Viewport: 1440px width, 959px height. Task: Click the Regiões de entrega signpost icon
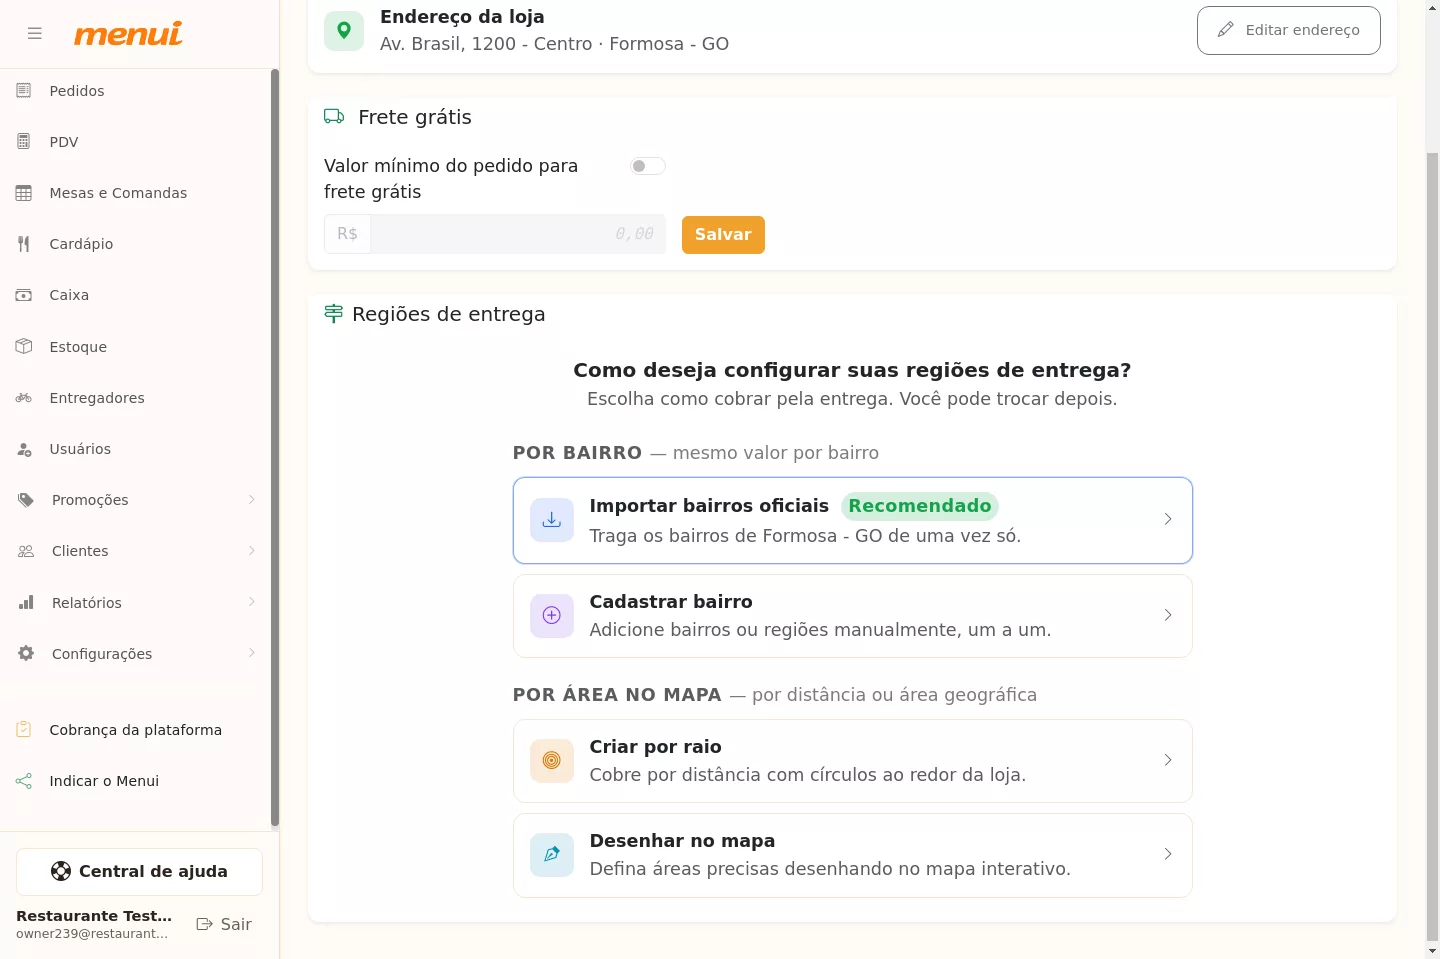[x=334, y=314]
